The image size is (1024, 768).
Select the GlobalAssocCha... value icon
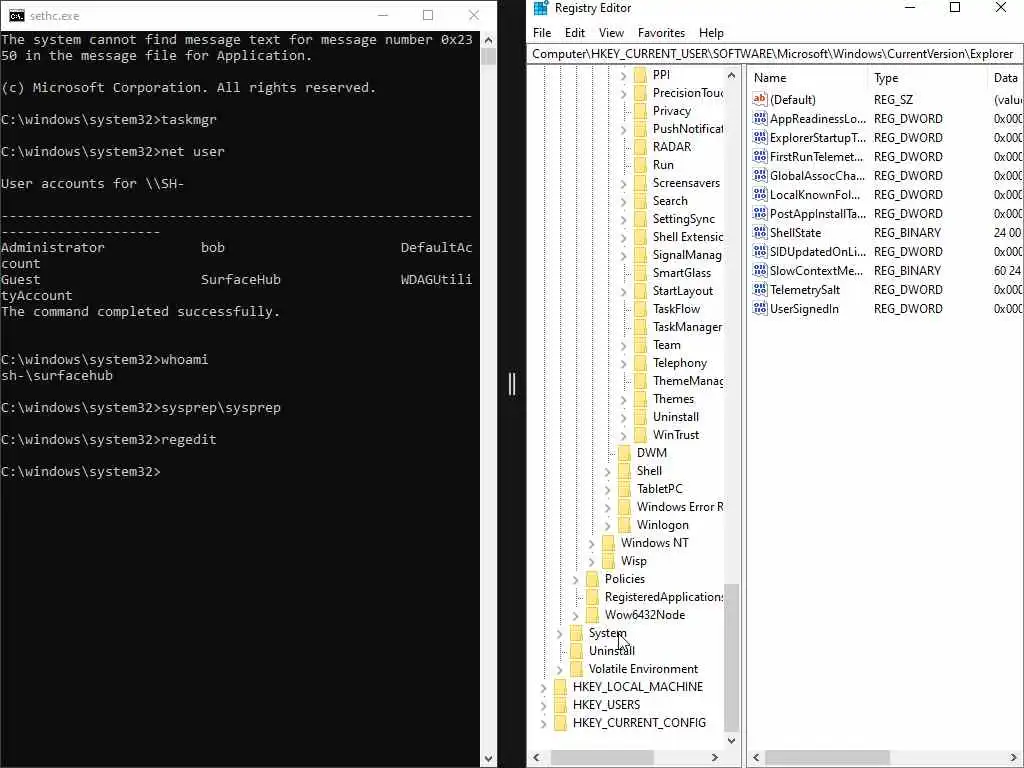click(760, 175)
